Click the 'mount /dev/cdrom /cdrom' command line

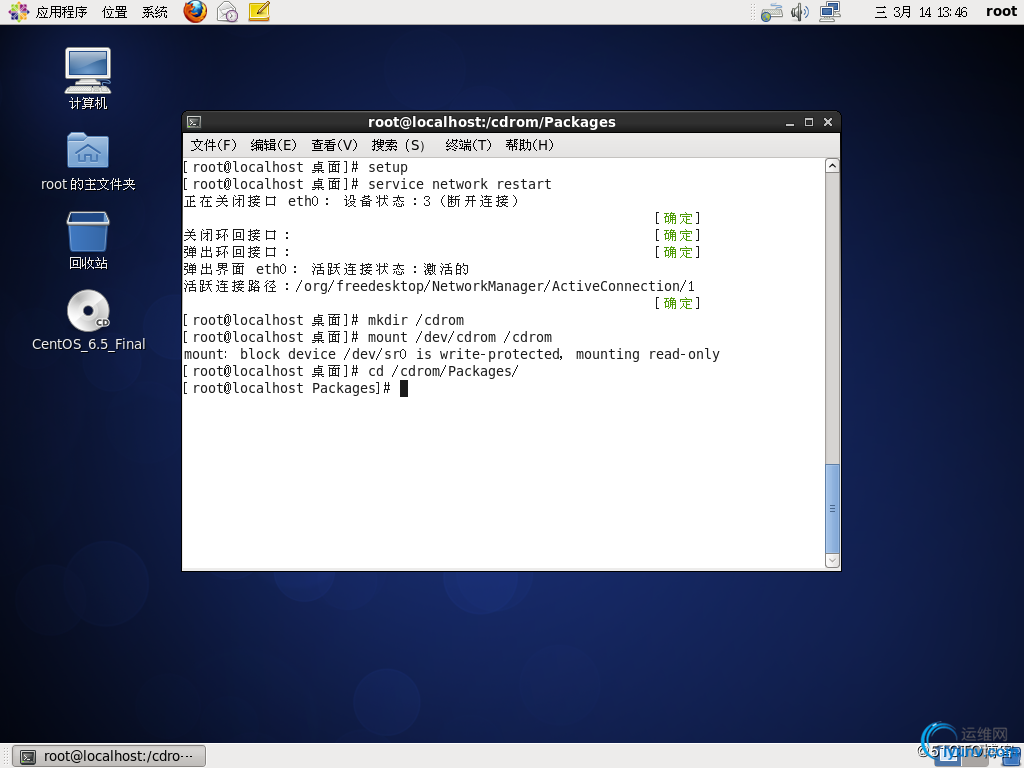coord(368,337)
